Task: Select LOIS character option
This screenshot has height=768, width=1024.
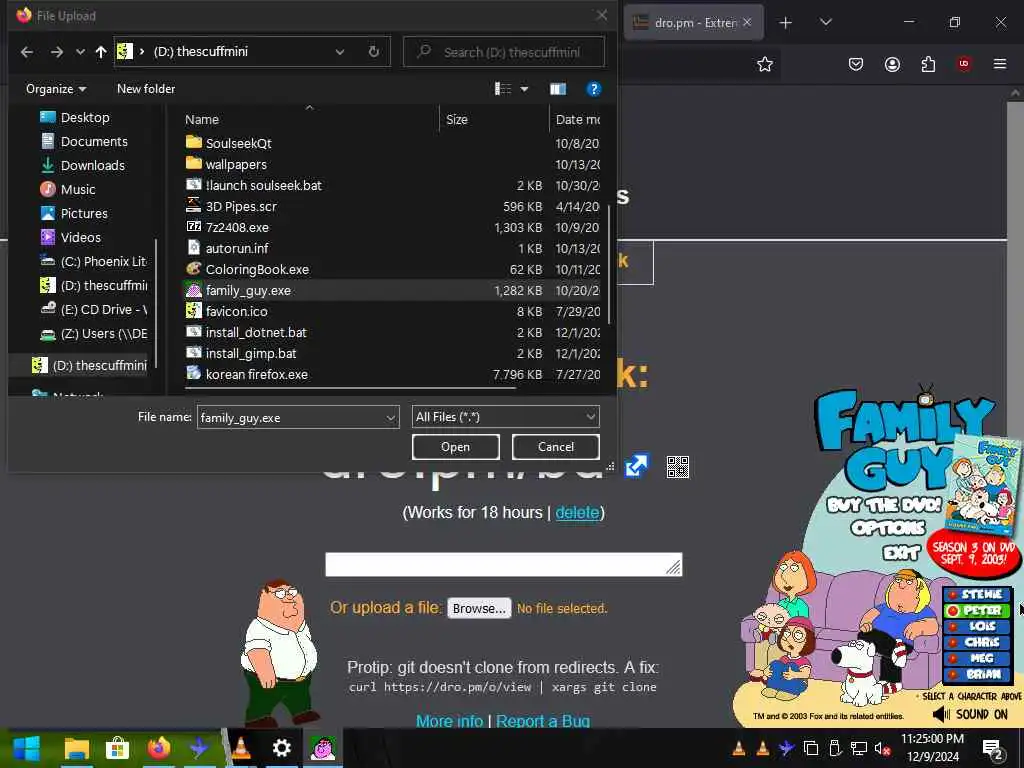Action: 976,626
